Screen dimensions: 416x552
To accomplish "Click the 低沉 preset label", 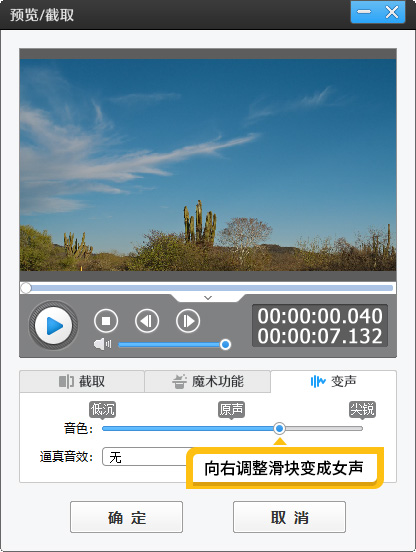I will pyautogui.click(x=102, y=409).
